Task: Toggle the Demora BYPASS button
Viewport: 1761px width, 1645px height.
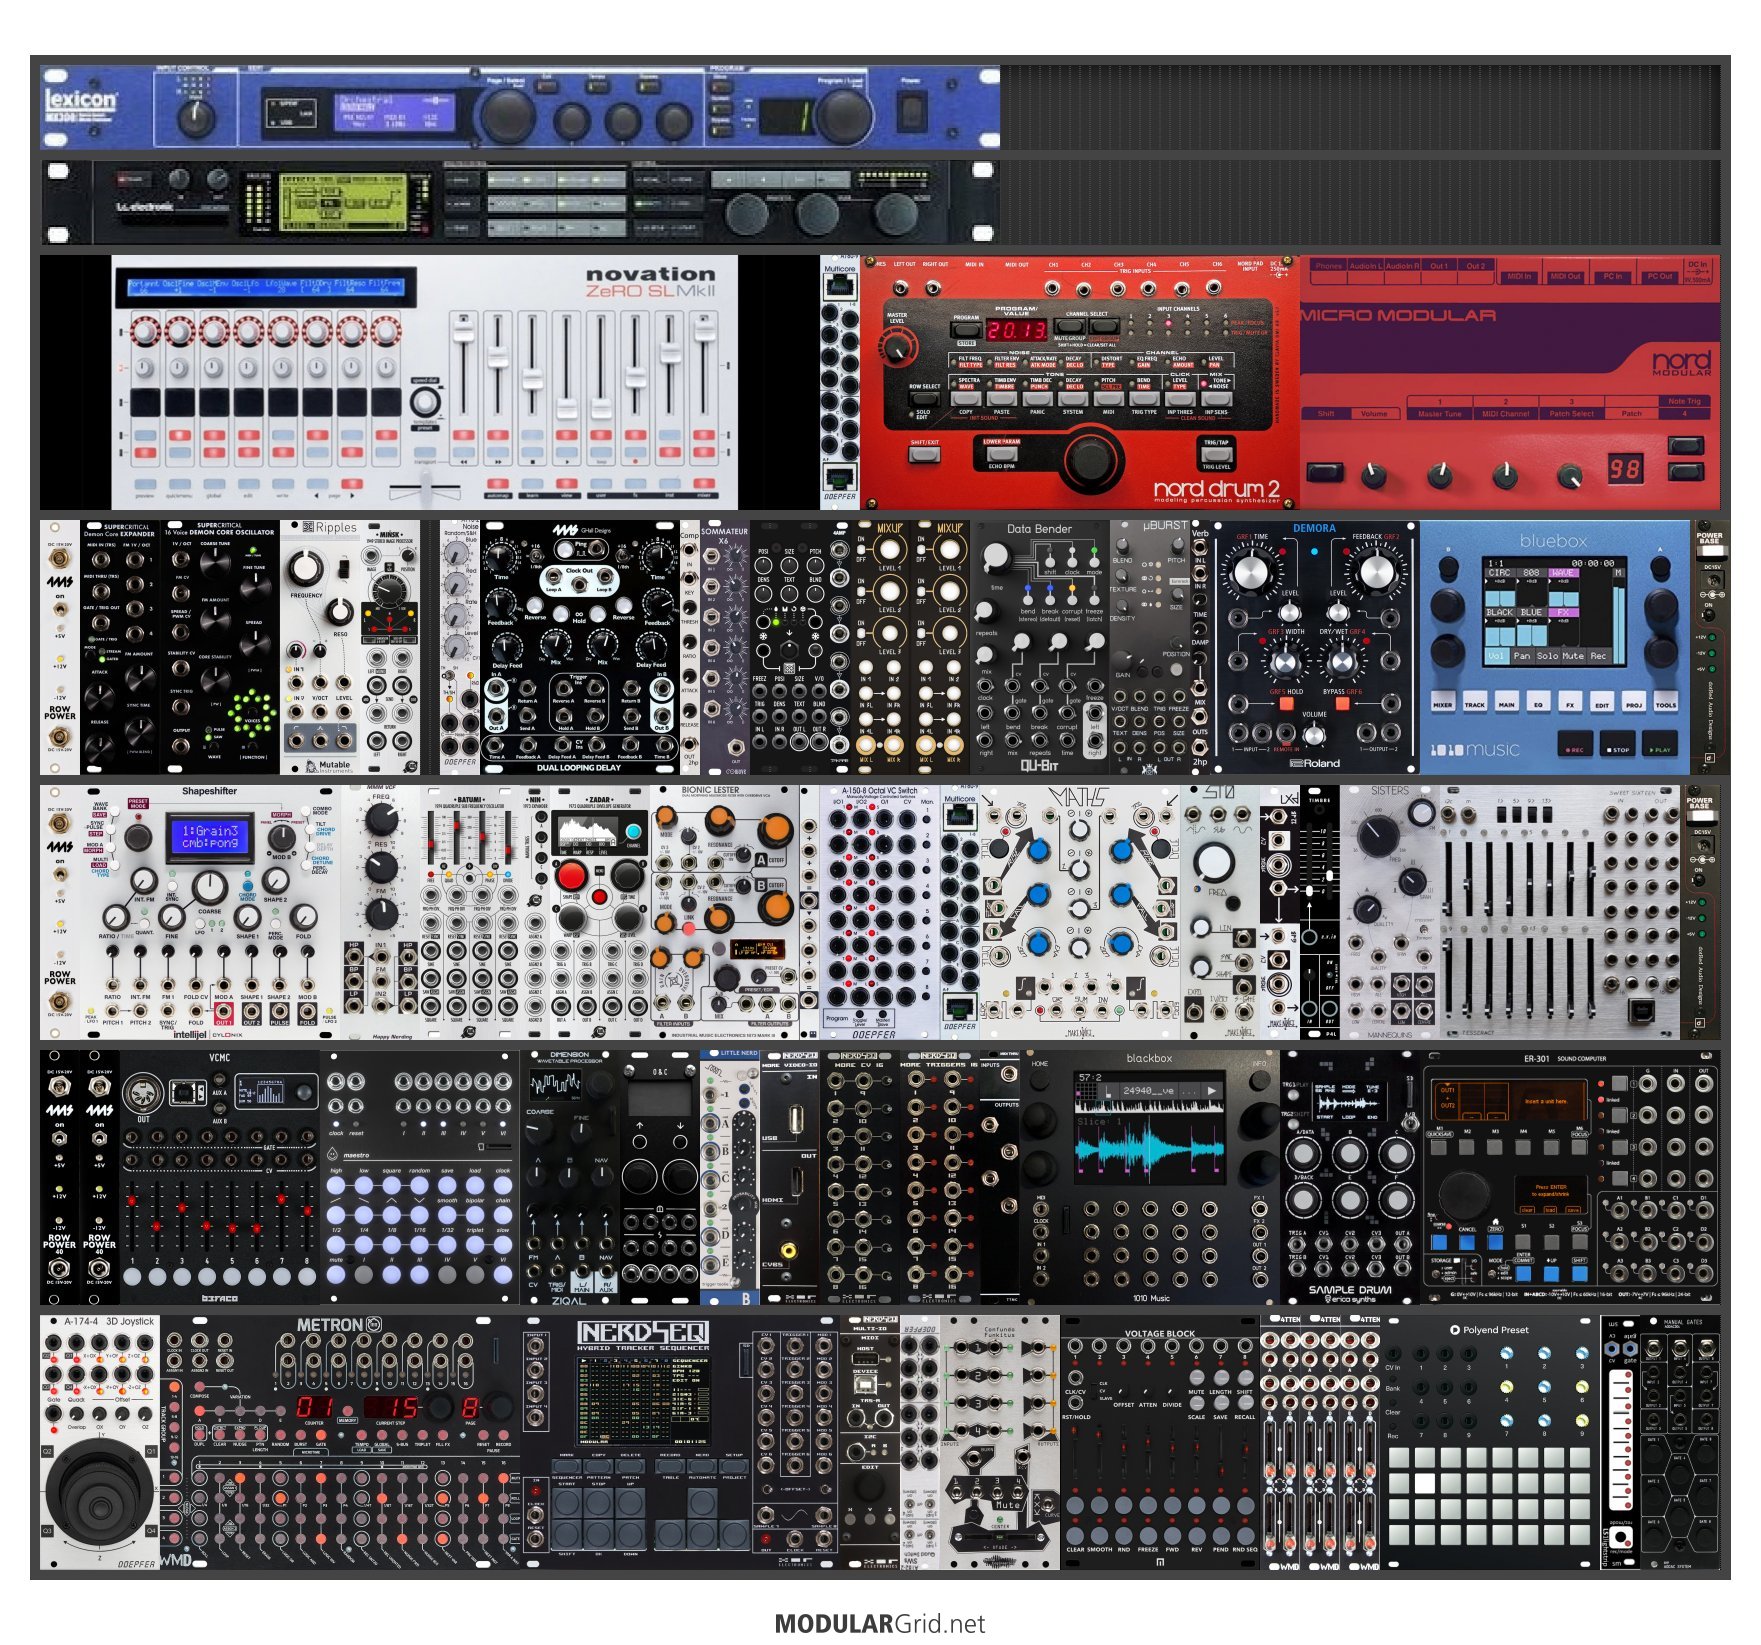Action: (x=1342, y=704)
